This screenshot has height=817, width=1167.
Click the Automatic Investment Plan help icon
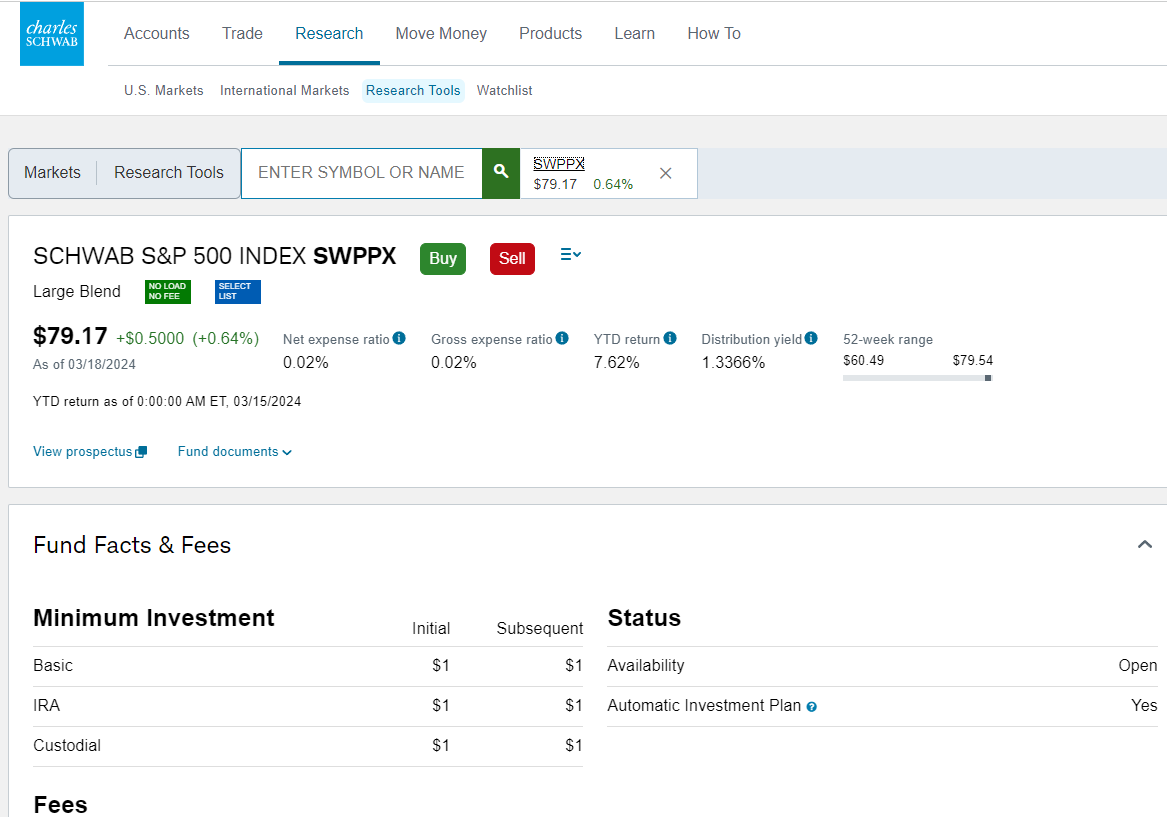pos(811,707)
